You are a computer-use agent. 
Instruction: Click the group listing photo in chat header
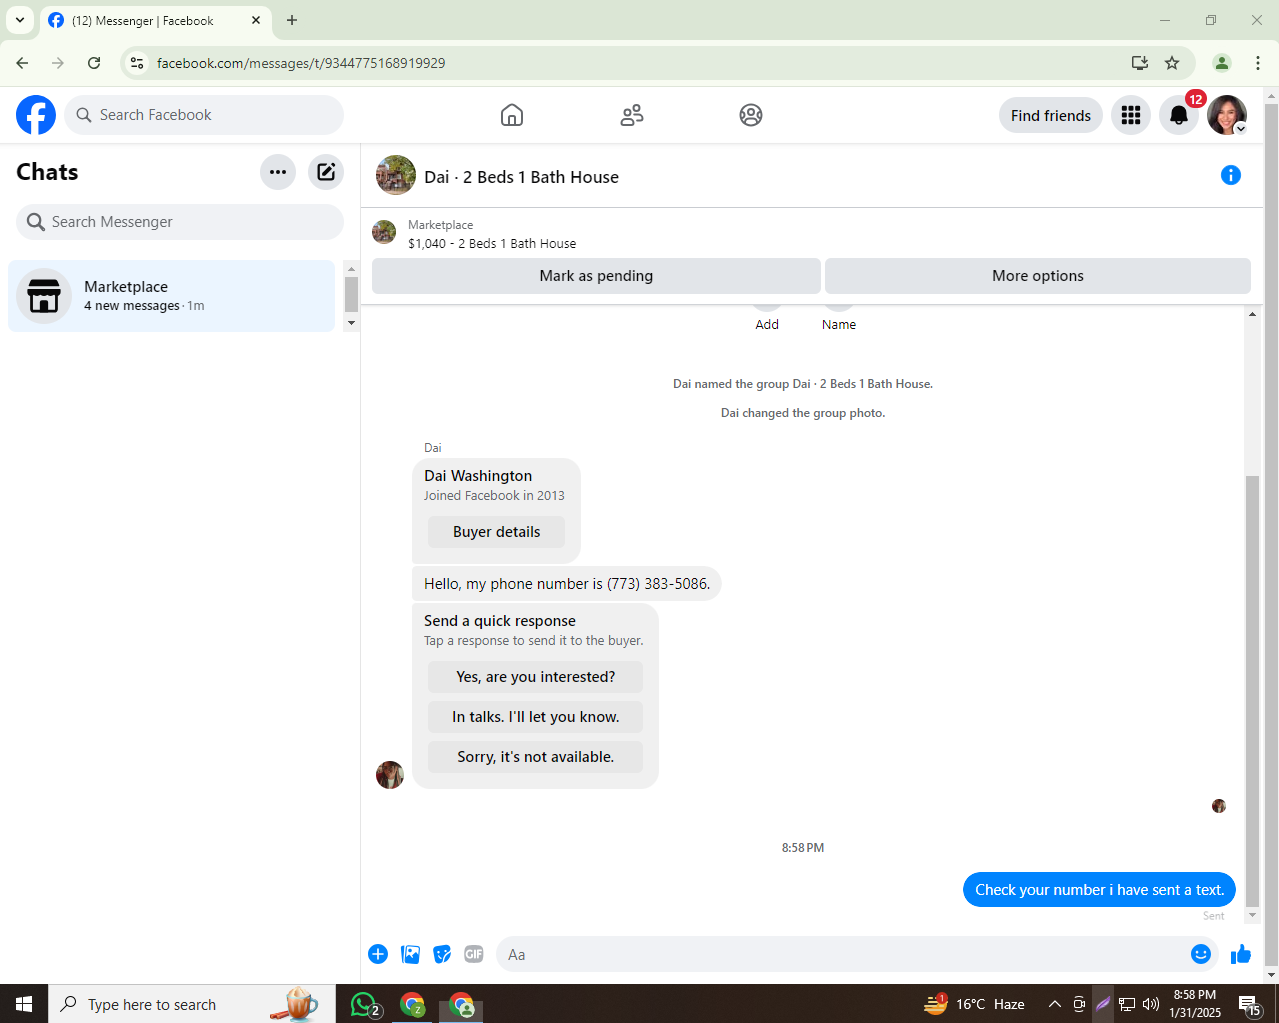[396, 175]
